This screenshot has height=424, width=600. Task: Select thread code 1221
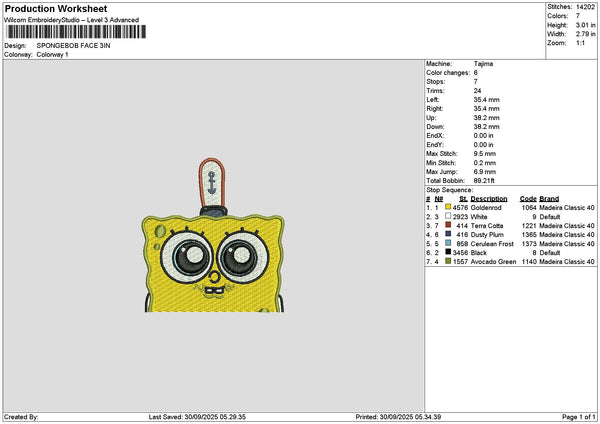click(529, 226)
